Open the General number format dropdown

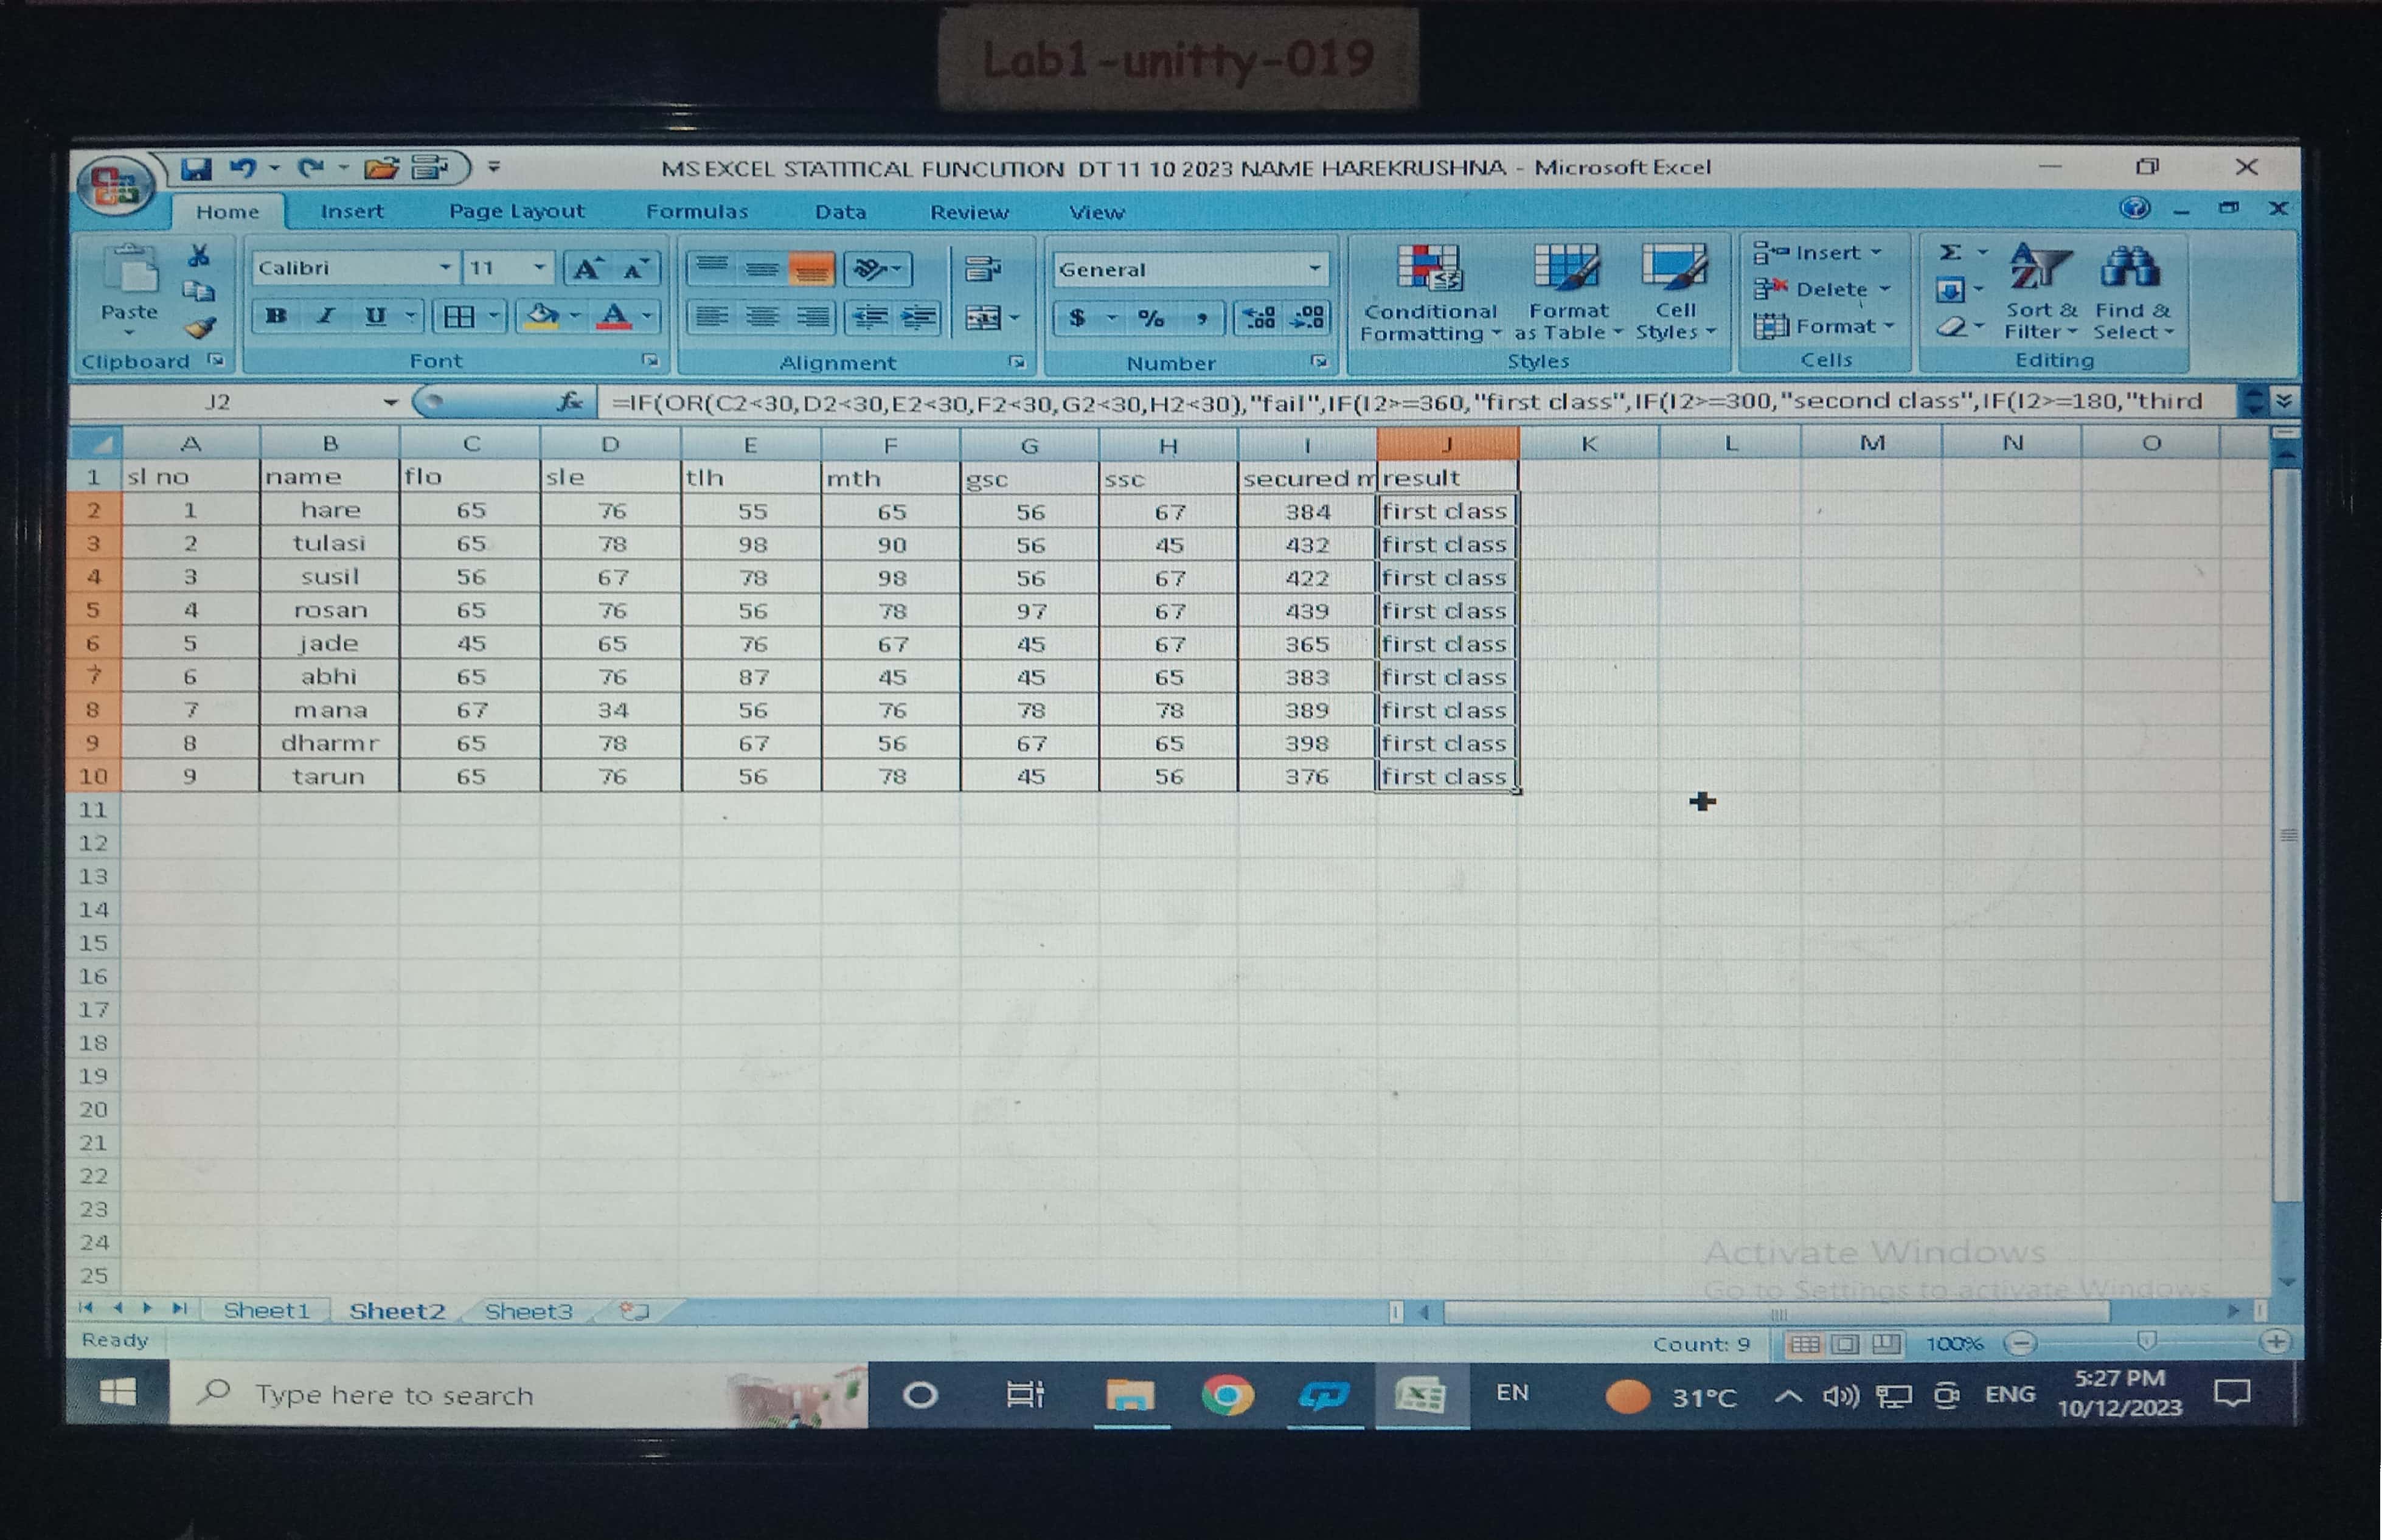click(1314, 268)
